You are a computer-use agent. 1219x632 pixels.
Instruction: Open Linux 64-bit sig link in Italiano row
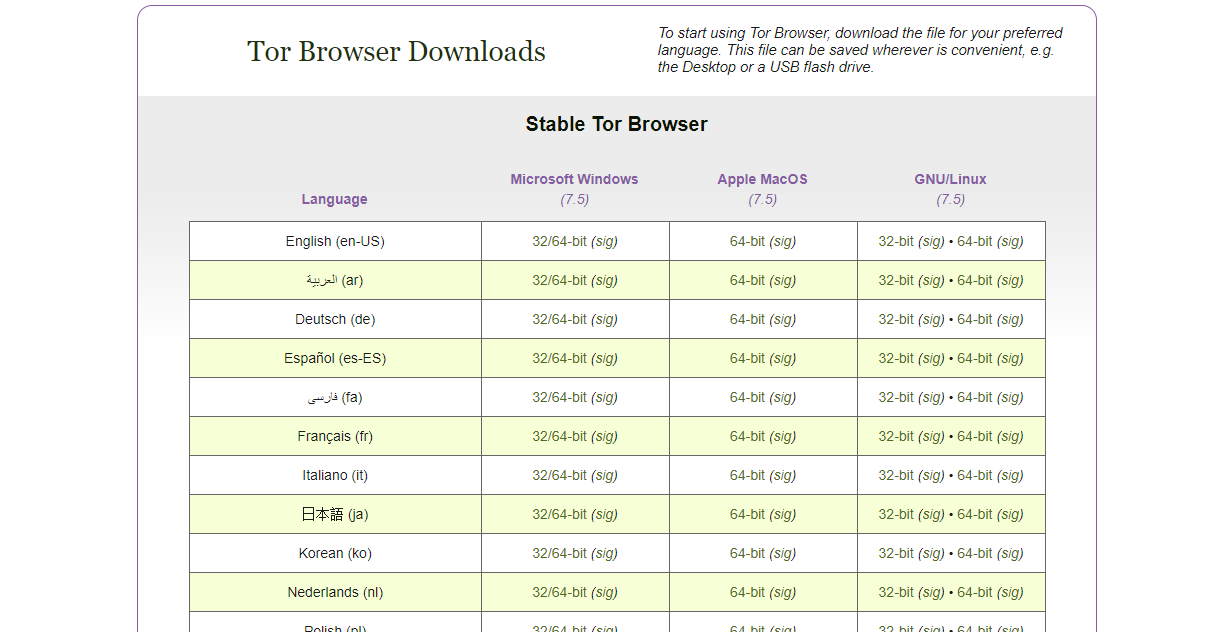(x=1010, y=475)
